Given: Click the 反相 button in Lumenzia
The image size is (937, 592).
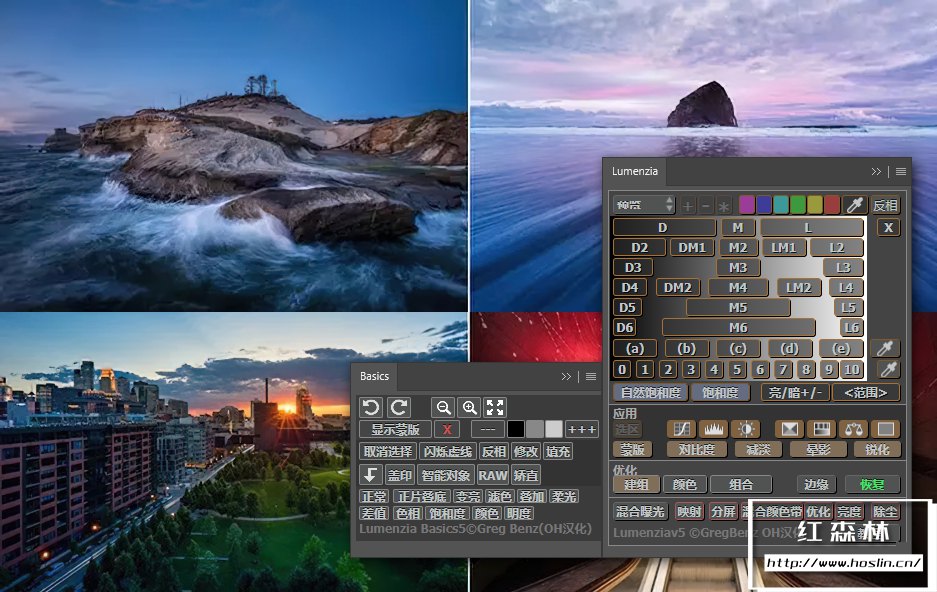Looking at the screenshot, I should click(885, 205).
